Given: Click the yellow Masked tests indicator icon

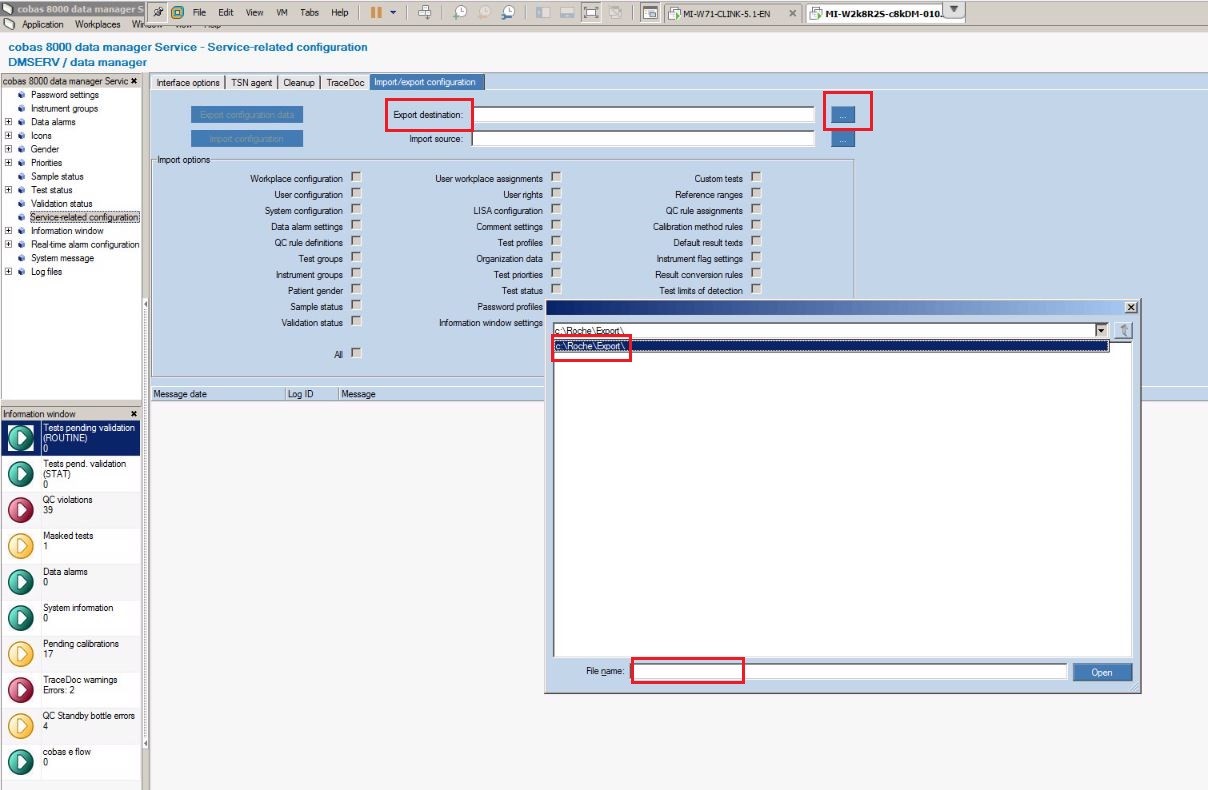Looking at the screenshot, I should pos(21,546).
